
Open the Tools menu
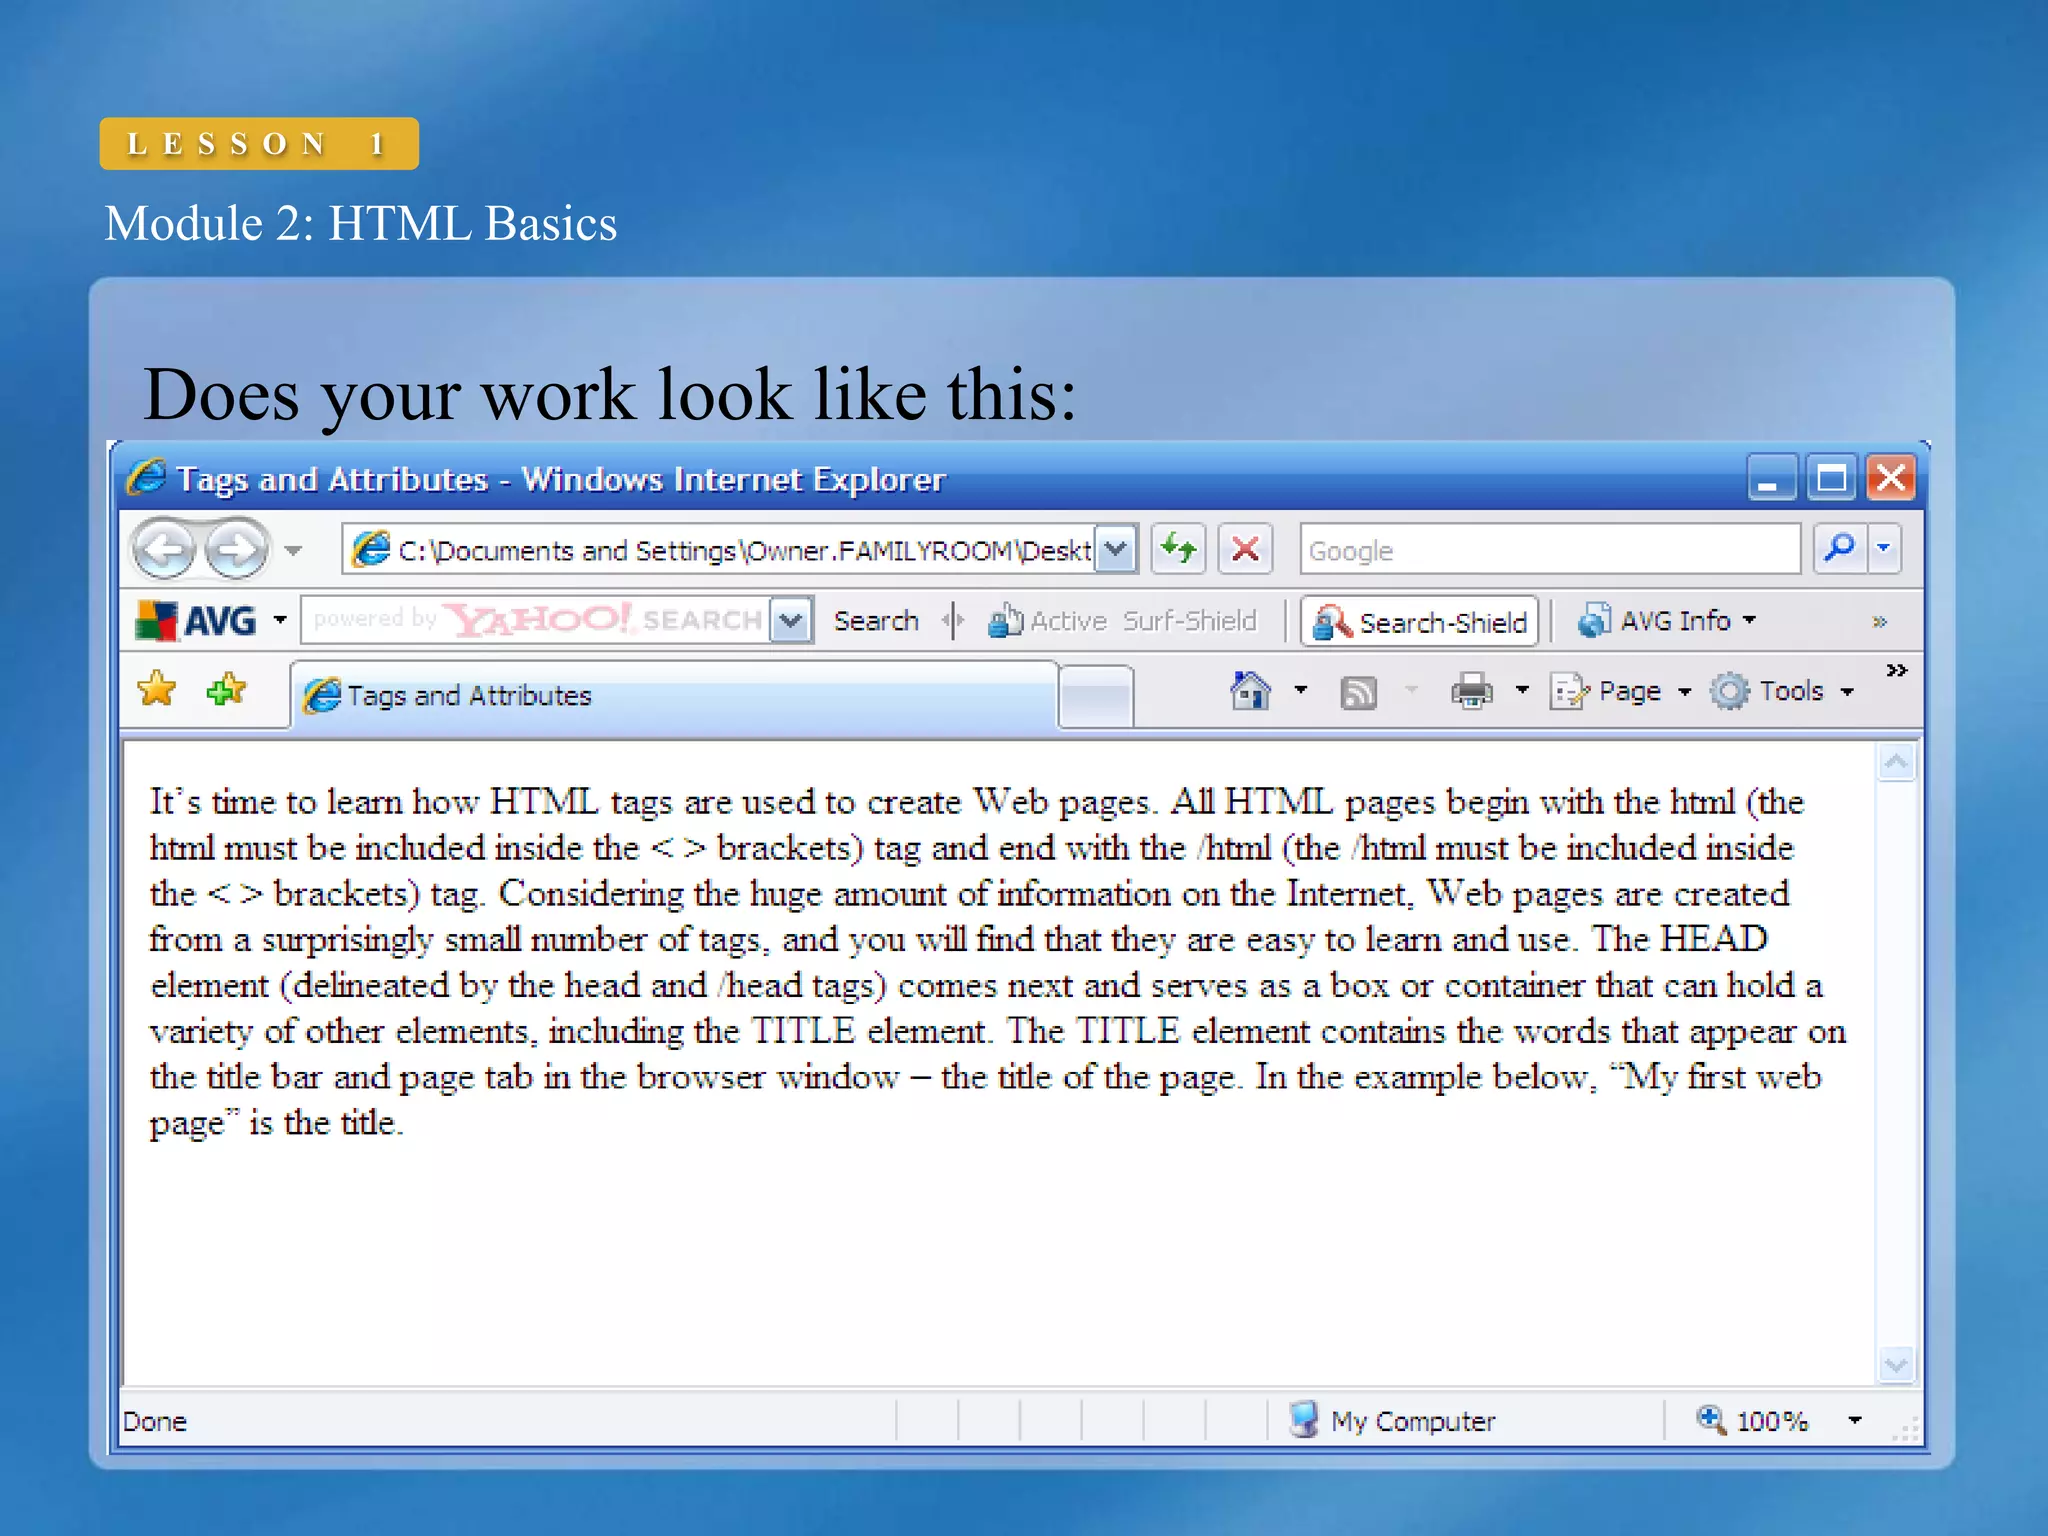pyautogui.click(x=1782, y=691)
